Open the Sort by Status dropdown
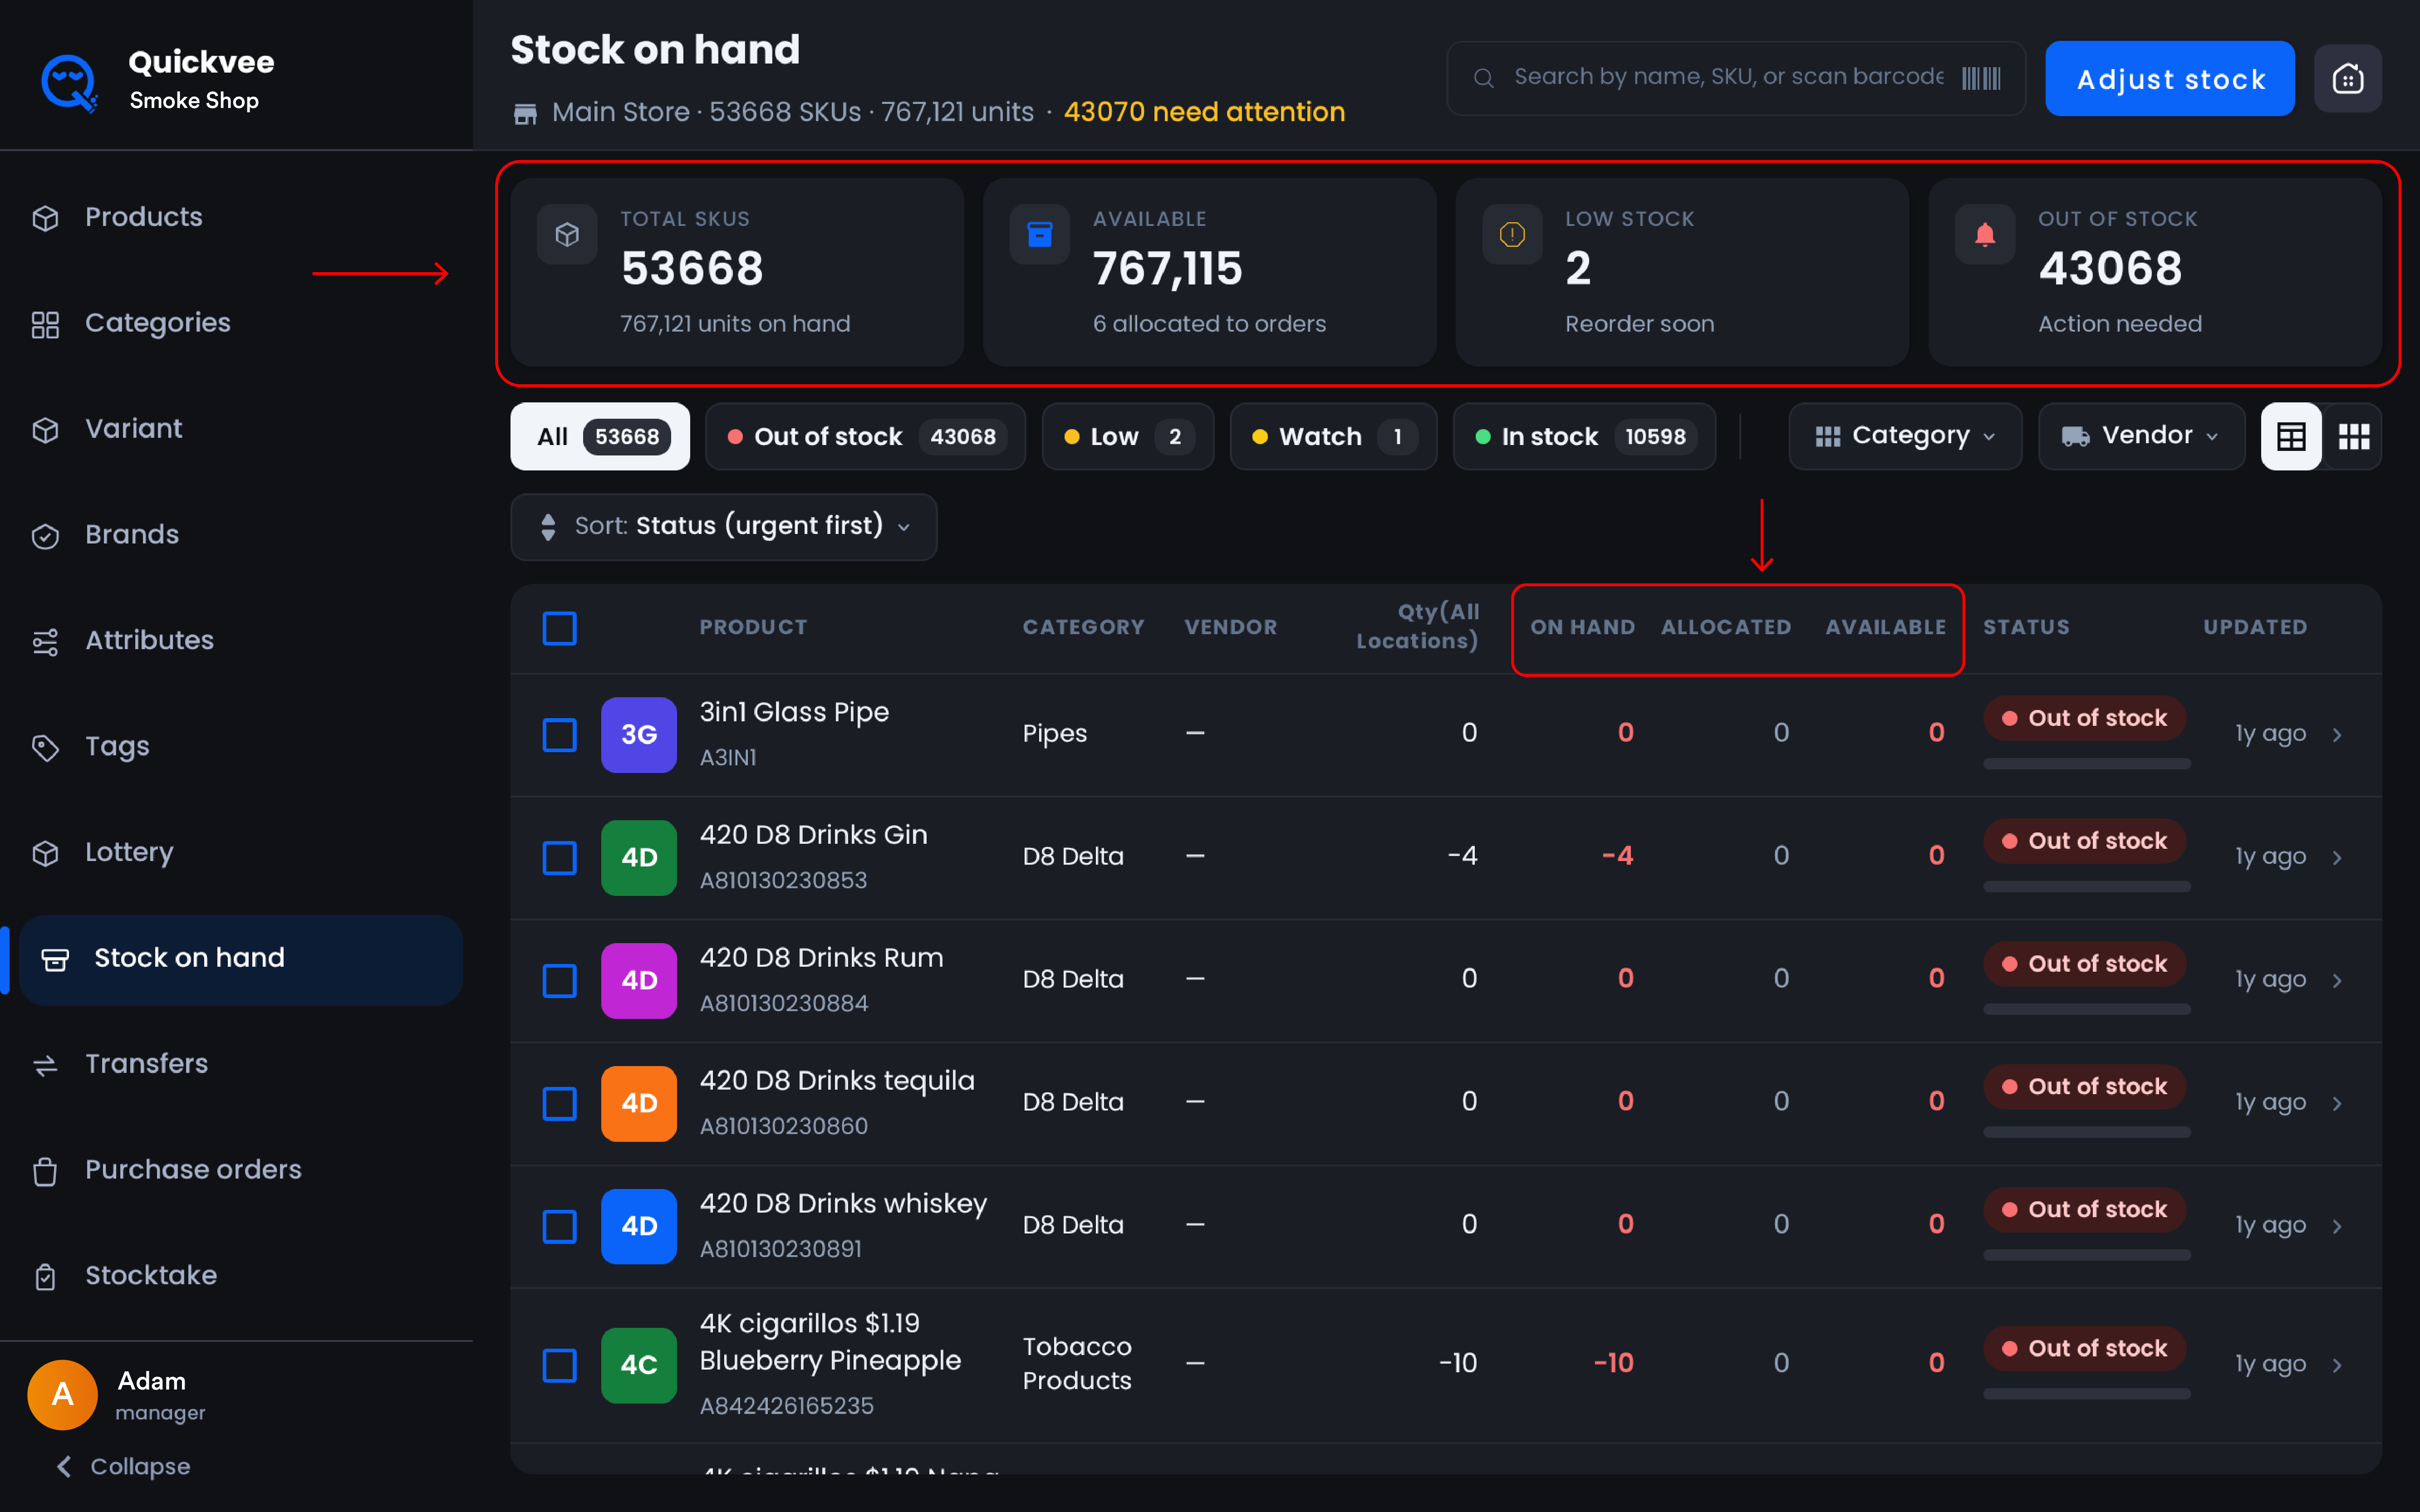 724,527
